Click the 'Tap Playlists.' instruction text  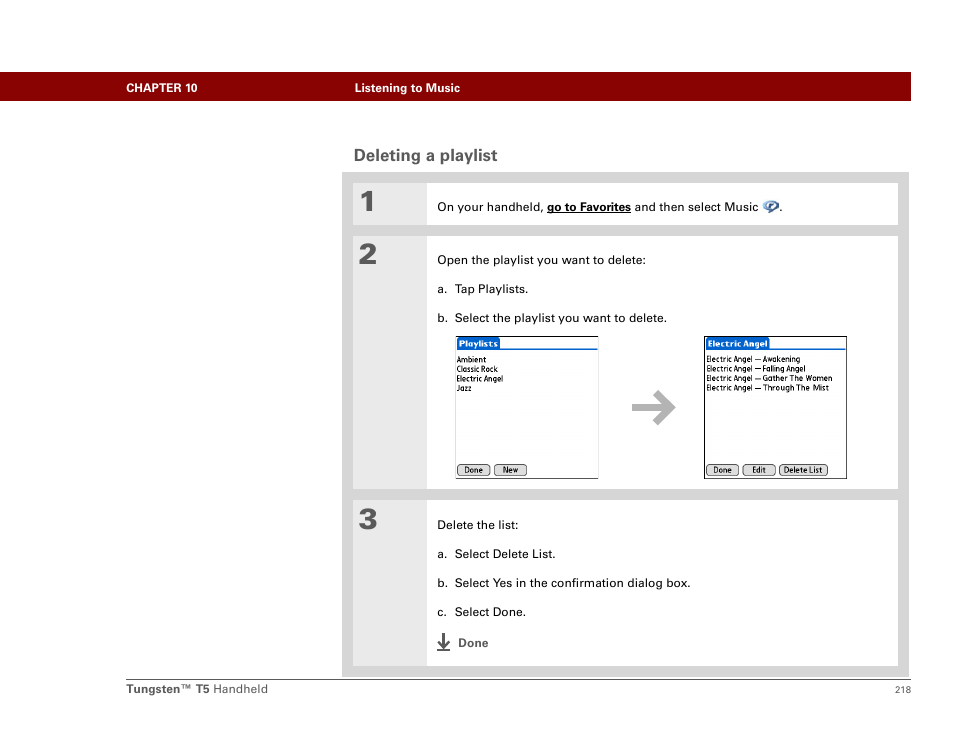[491, 289]
